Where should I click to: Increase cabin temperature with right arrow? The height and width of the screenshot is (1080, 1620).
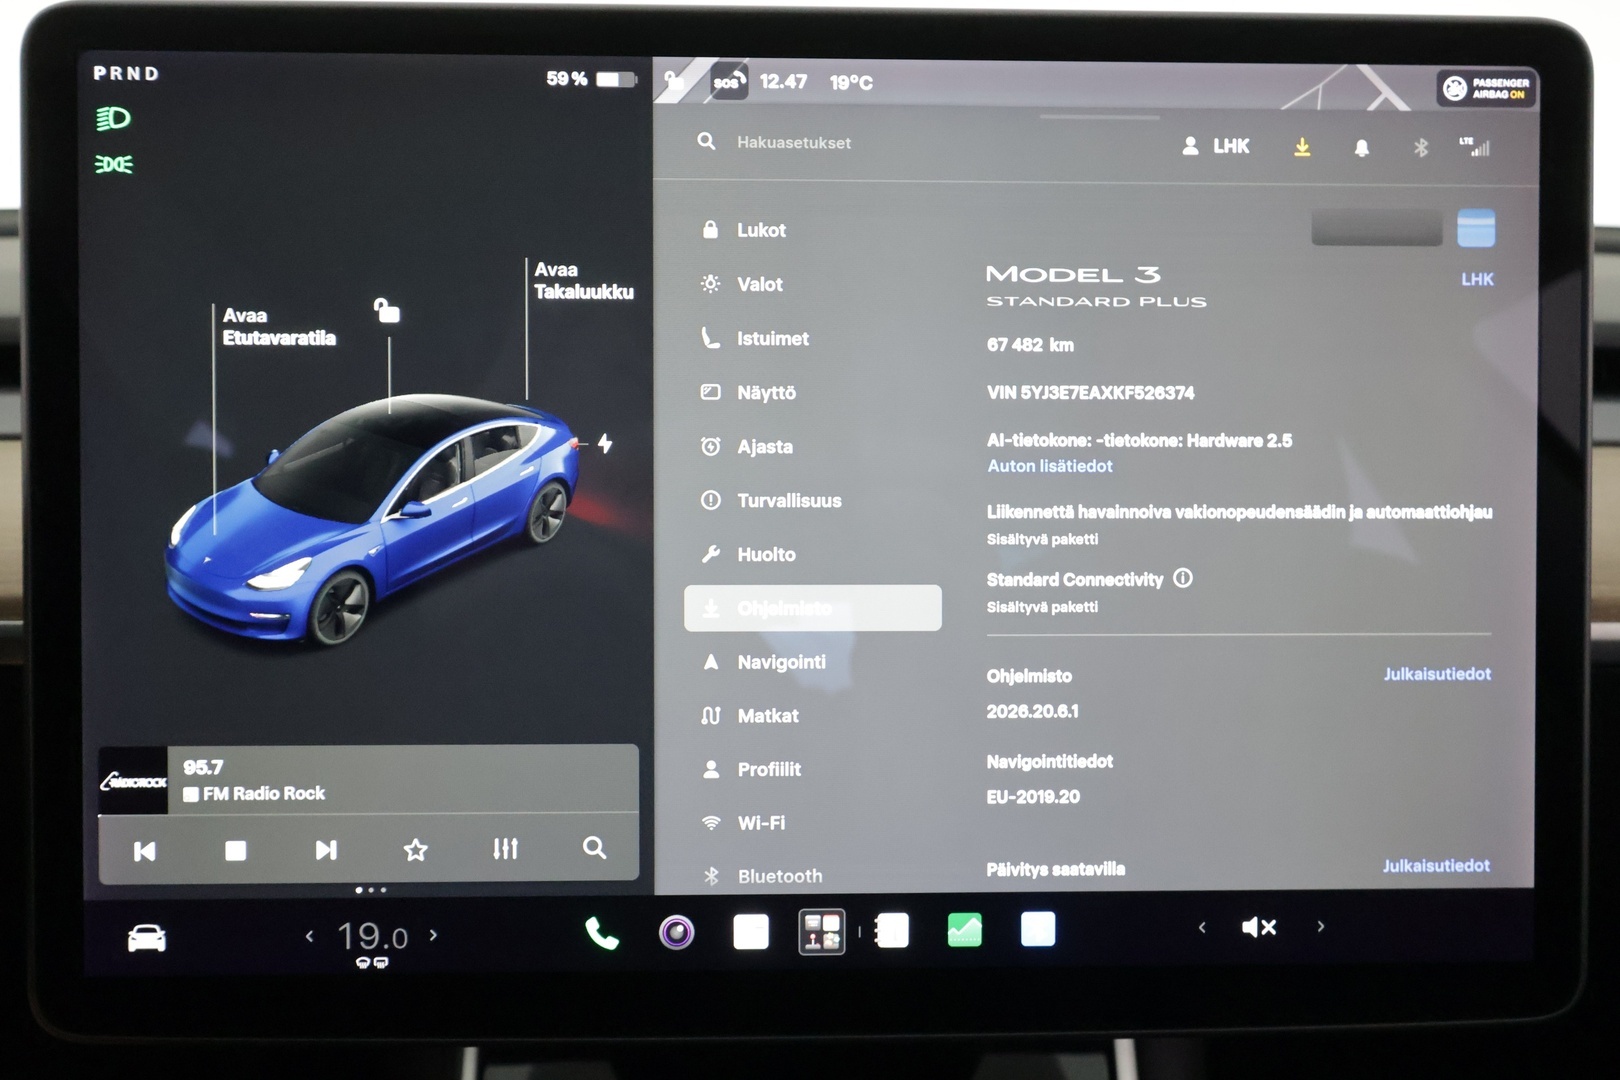433,935
